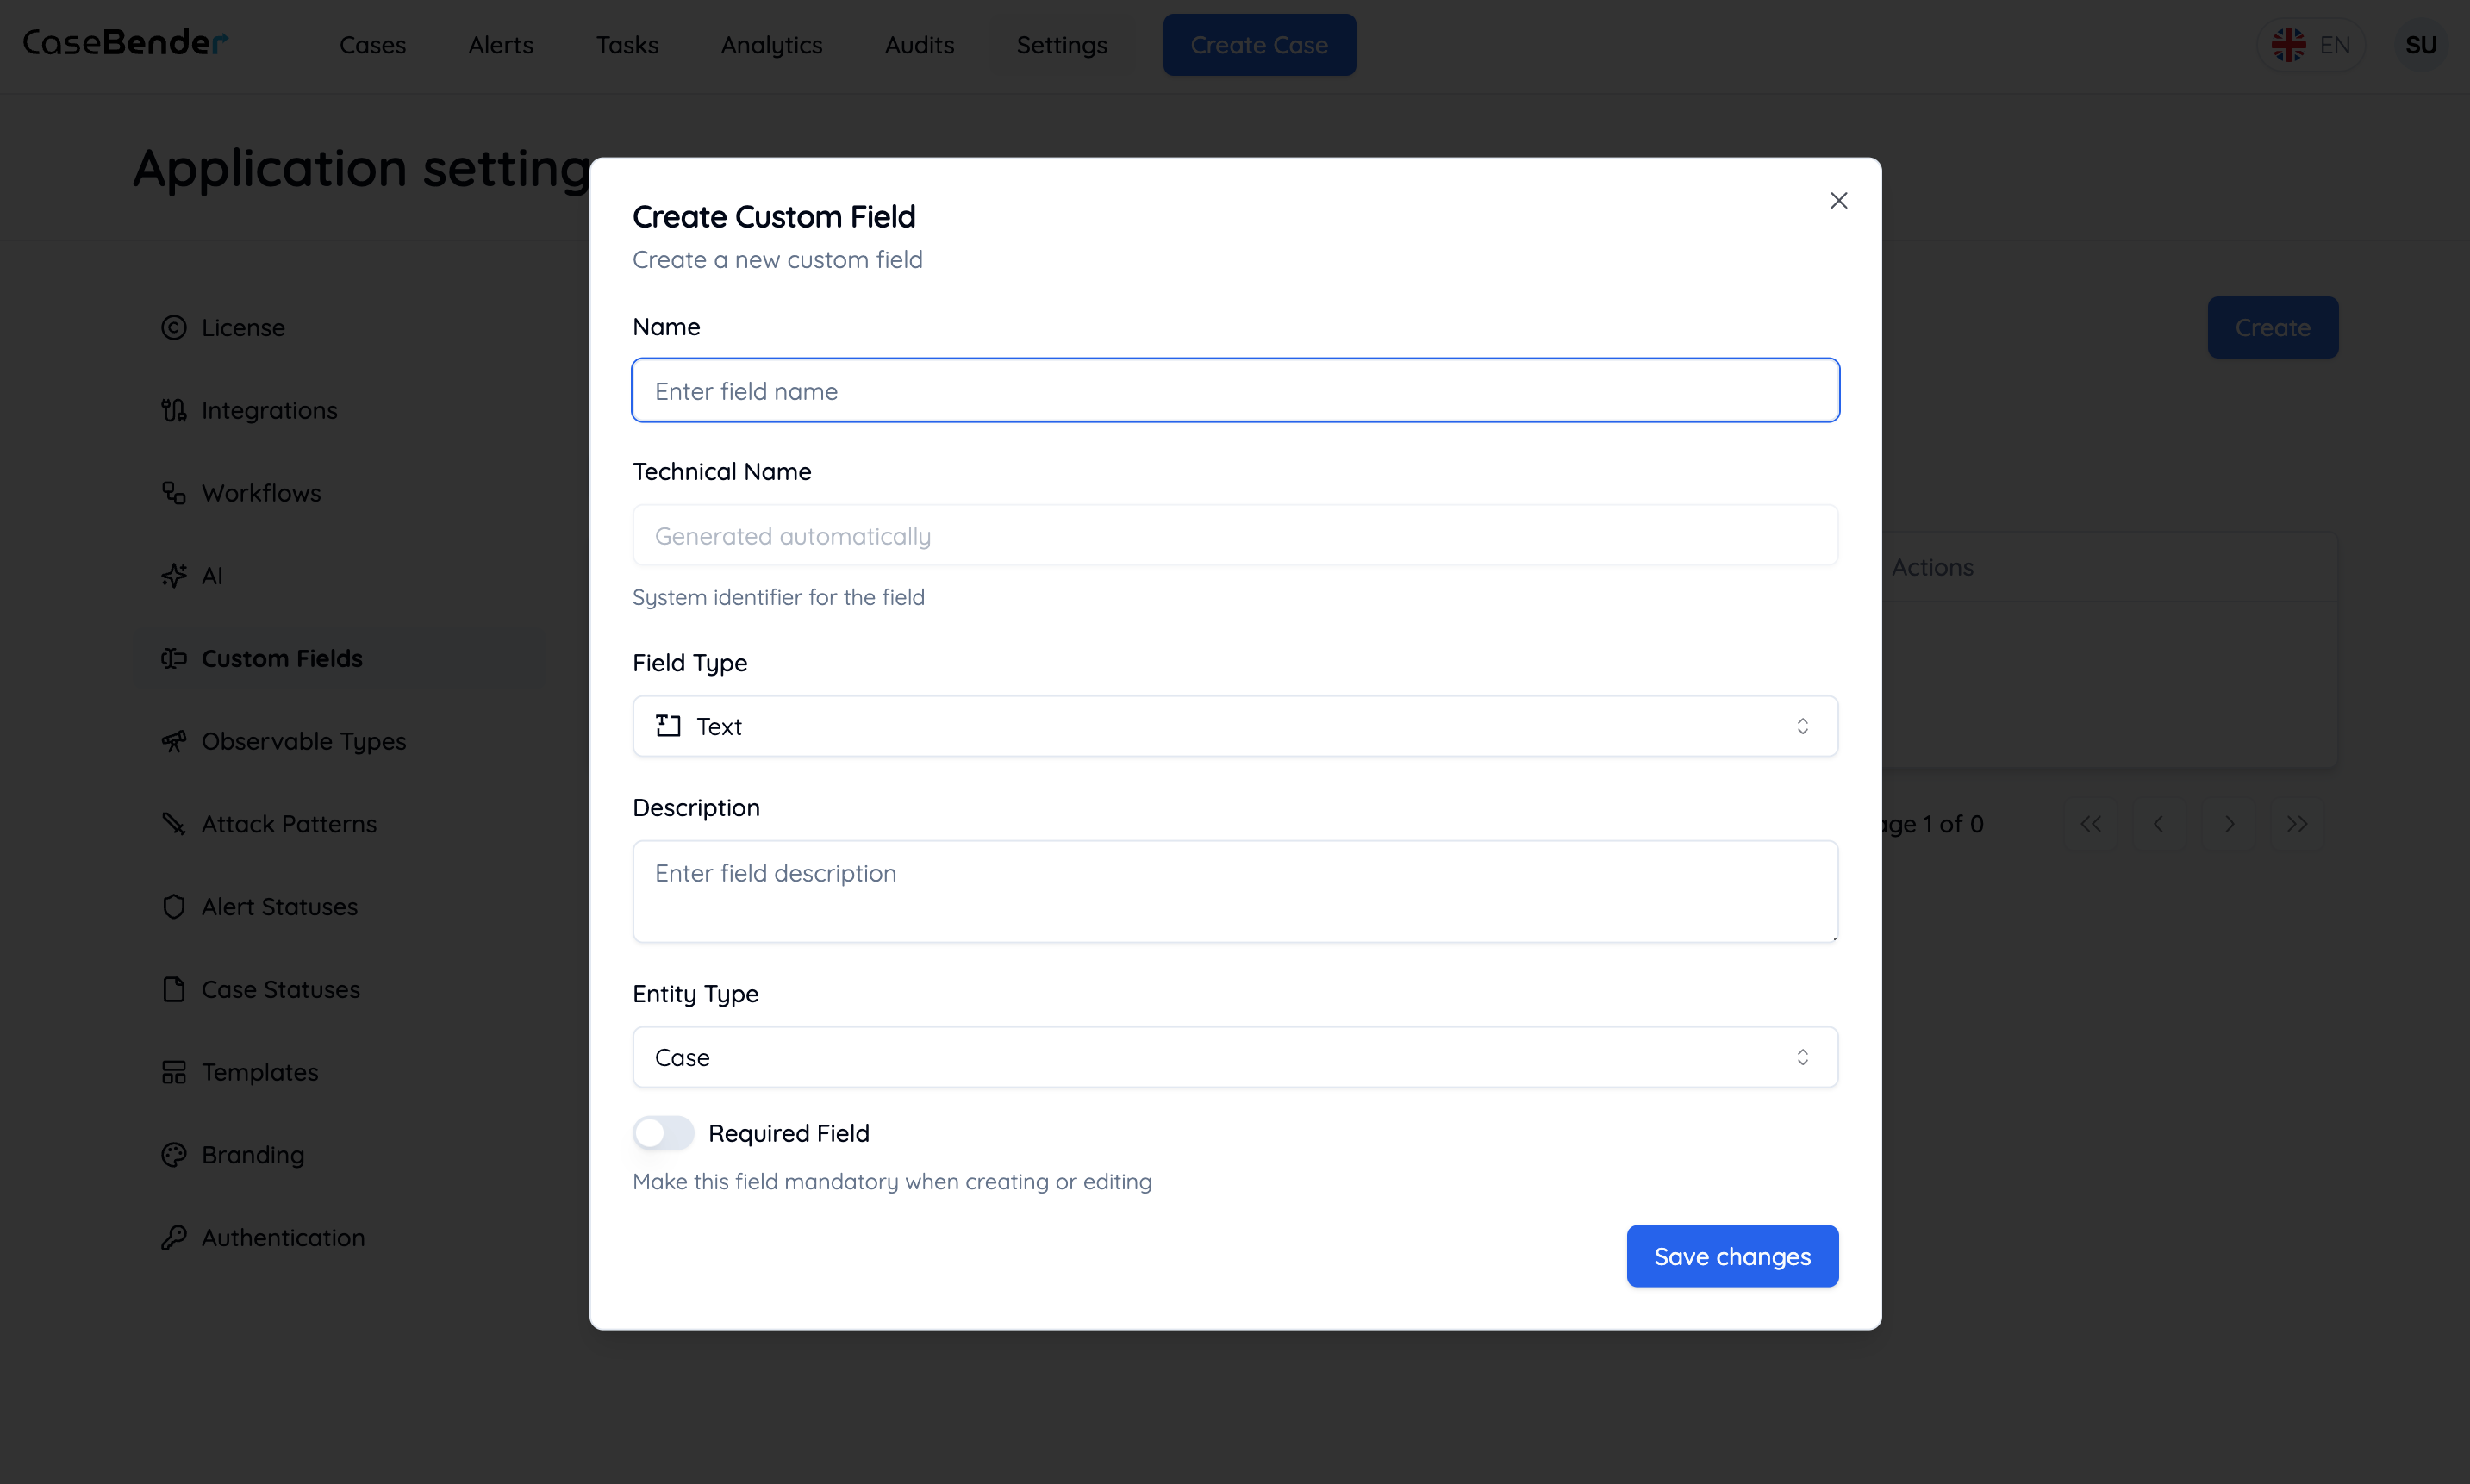This screenshot has width=2470, height=1484.
Task: Open the Field Type dropdown showing Text
Action: 1234,726
